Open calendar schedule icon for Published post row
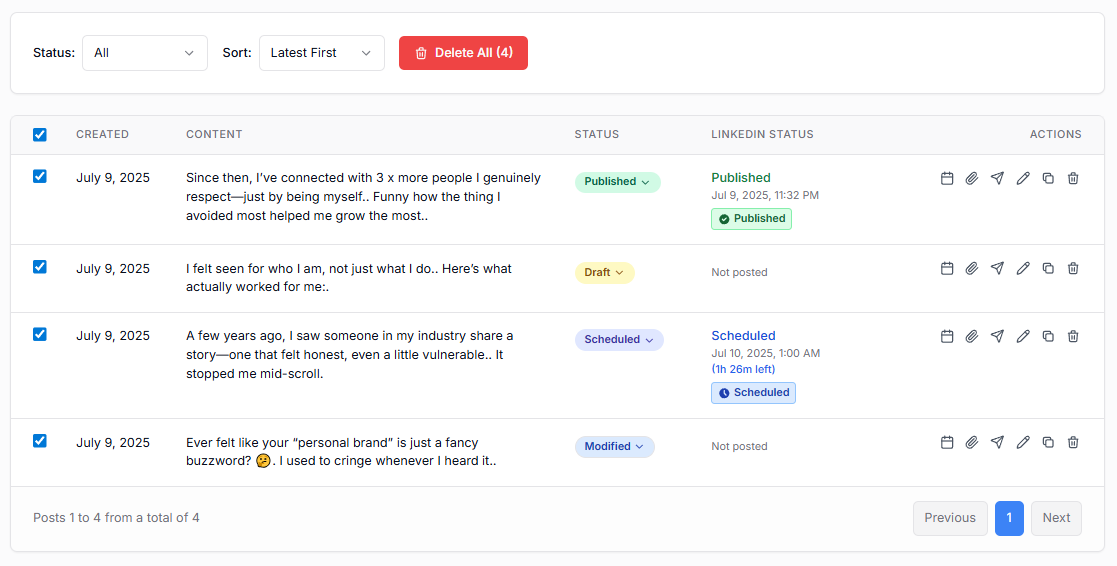This screenshot has width=1117, height=566. coord(947,178)
